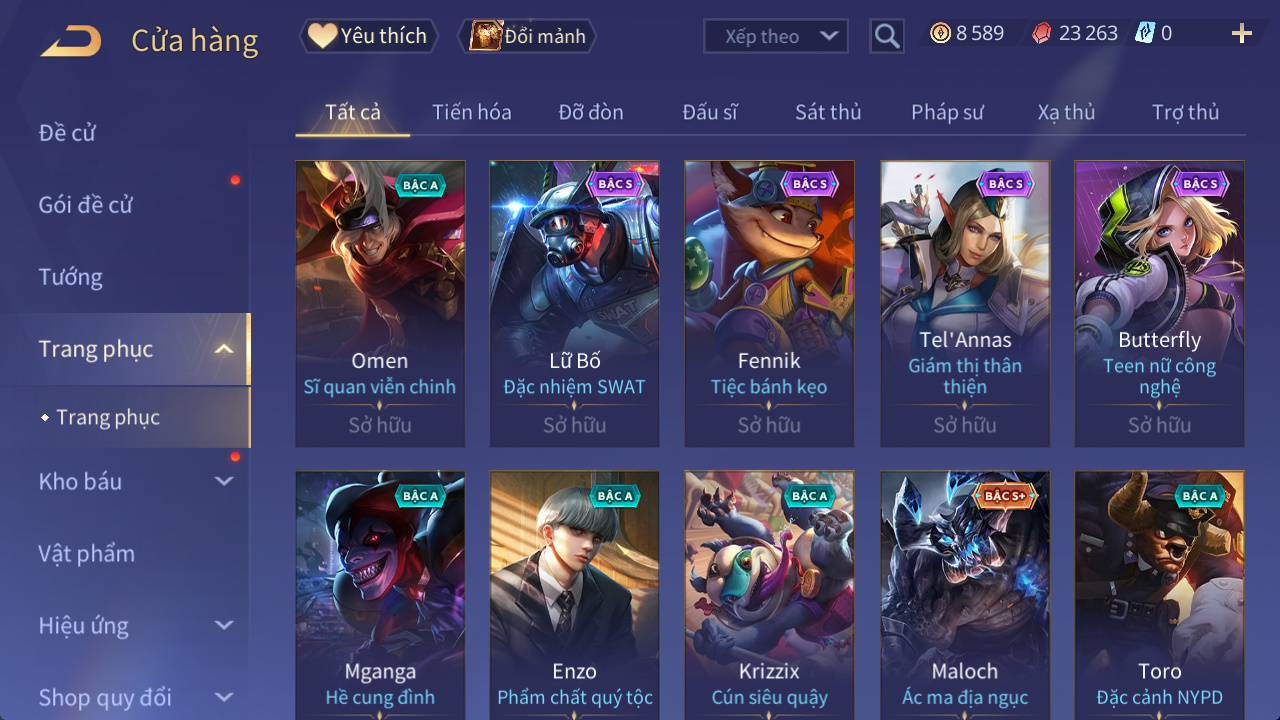1280x720 pixels.
Task: Select Lữ Bố Đặc nhiệm SWAT skin card
Action: pos(575,304)
